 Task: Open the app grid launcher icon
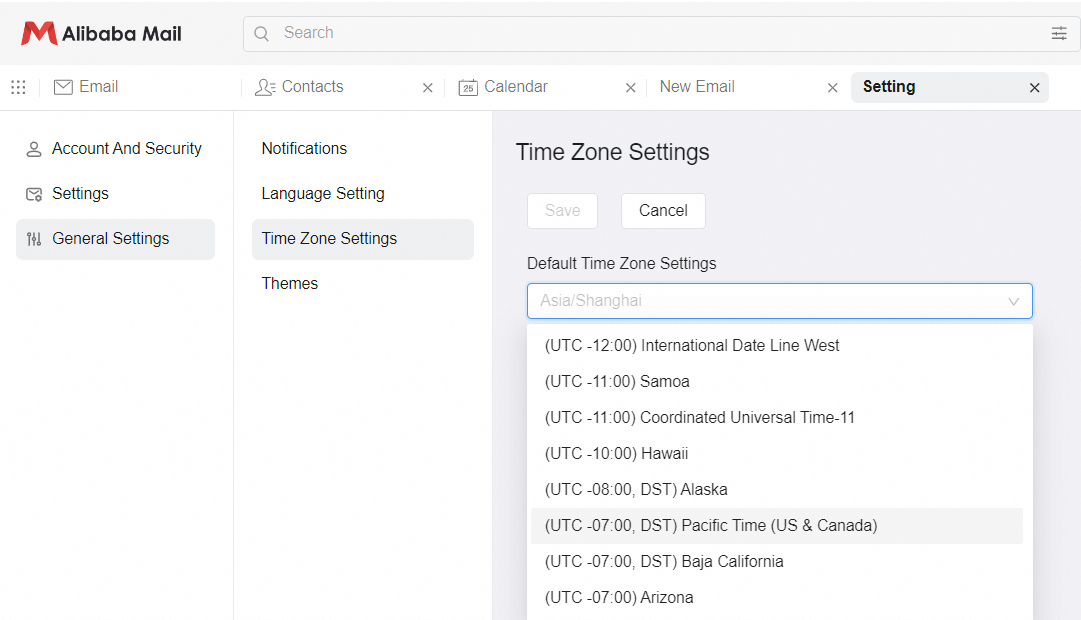tap(18, 87)
